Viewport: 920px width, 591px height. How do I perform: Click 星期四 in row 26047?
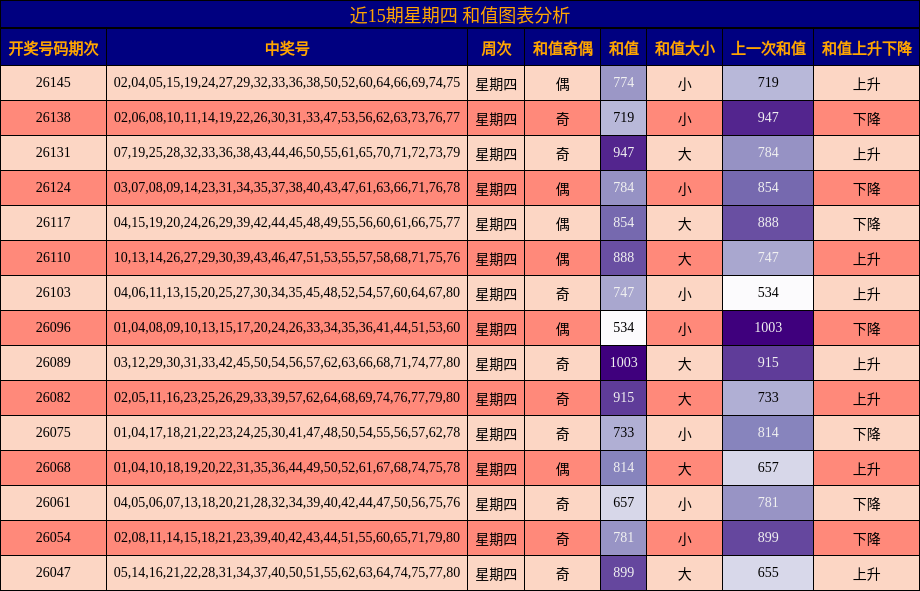tap(496, 573)
